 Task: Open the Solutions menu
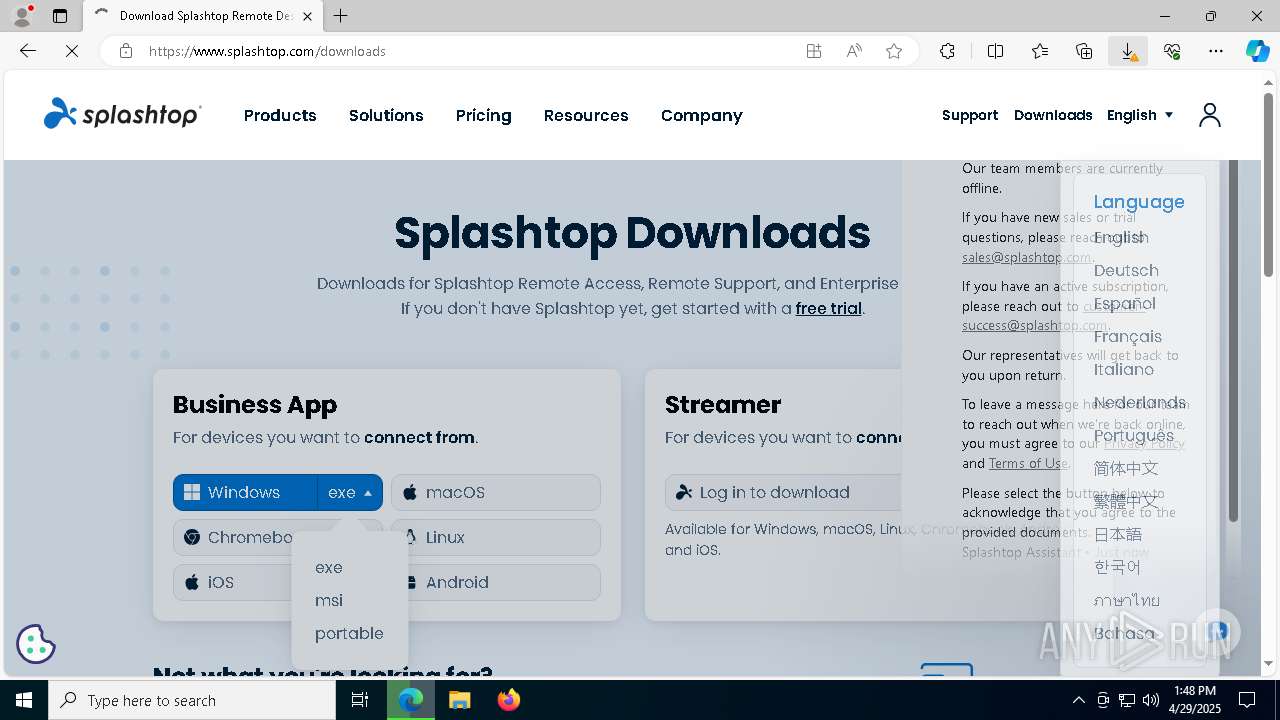click(x=386, y=115)
